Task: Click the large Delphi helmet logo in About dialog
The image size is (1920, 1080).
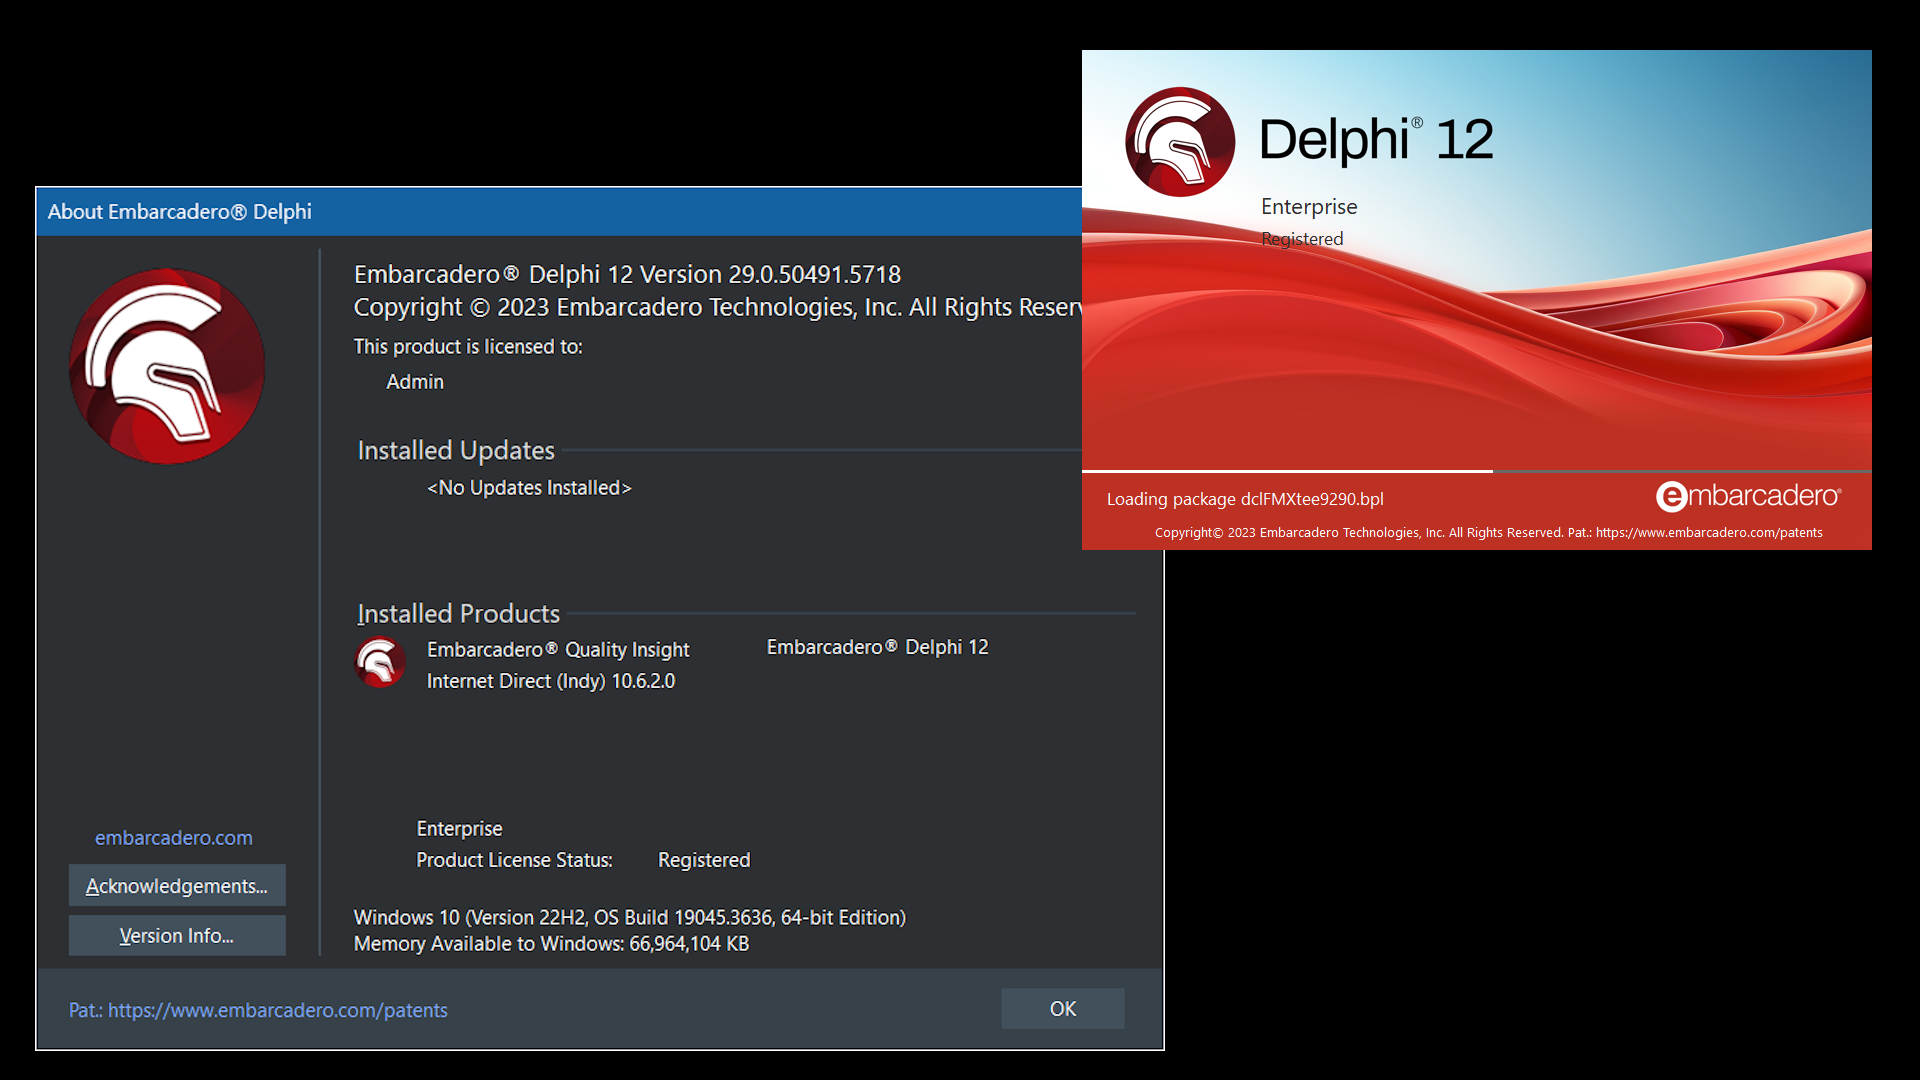Action: pyautogui.click(x=167, y=366)
